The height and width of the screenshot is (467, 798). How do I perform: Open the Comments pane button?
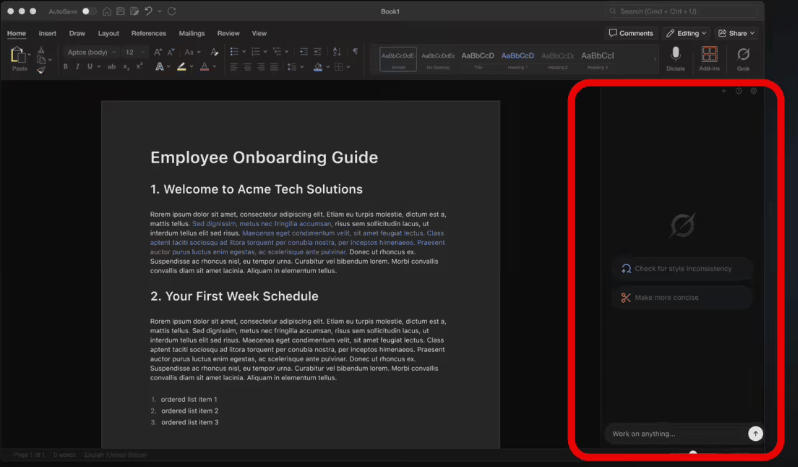pyautogui.click(x=631, y=33)
